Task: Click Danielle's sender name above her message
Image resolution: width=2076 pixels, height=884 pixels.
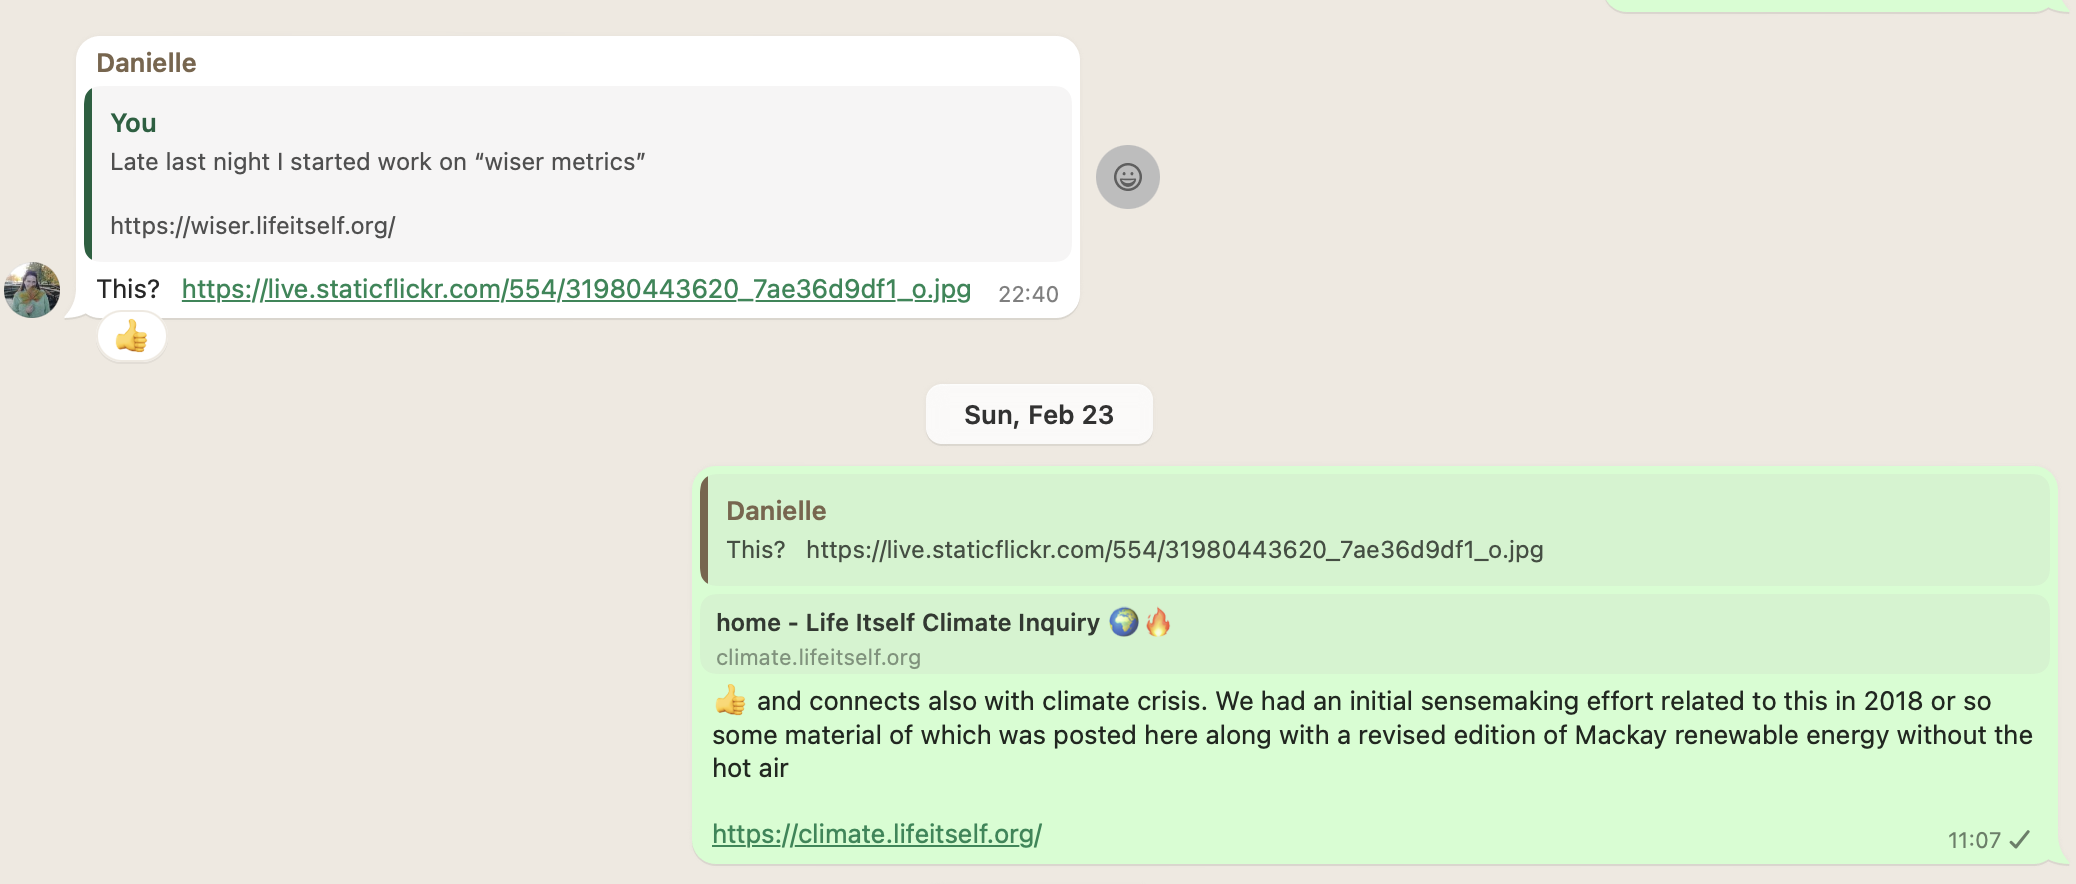Action: pos(146,63)
